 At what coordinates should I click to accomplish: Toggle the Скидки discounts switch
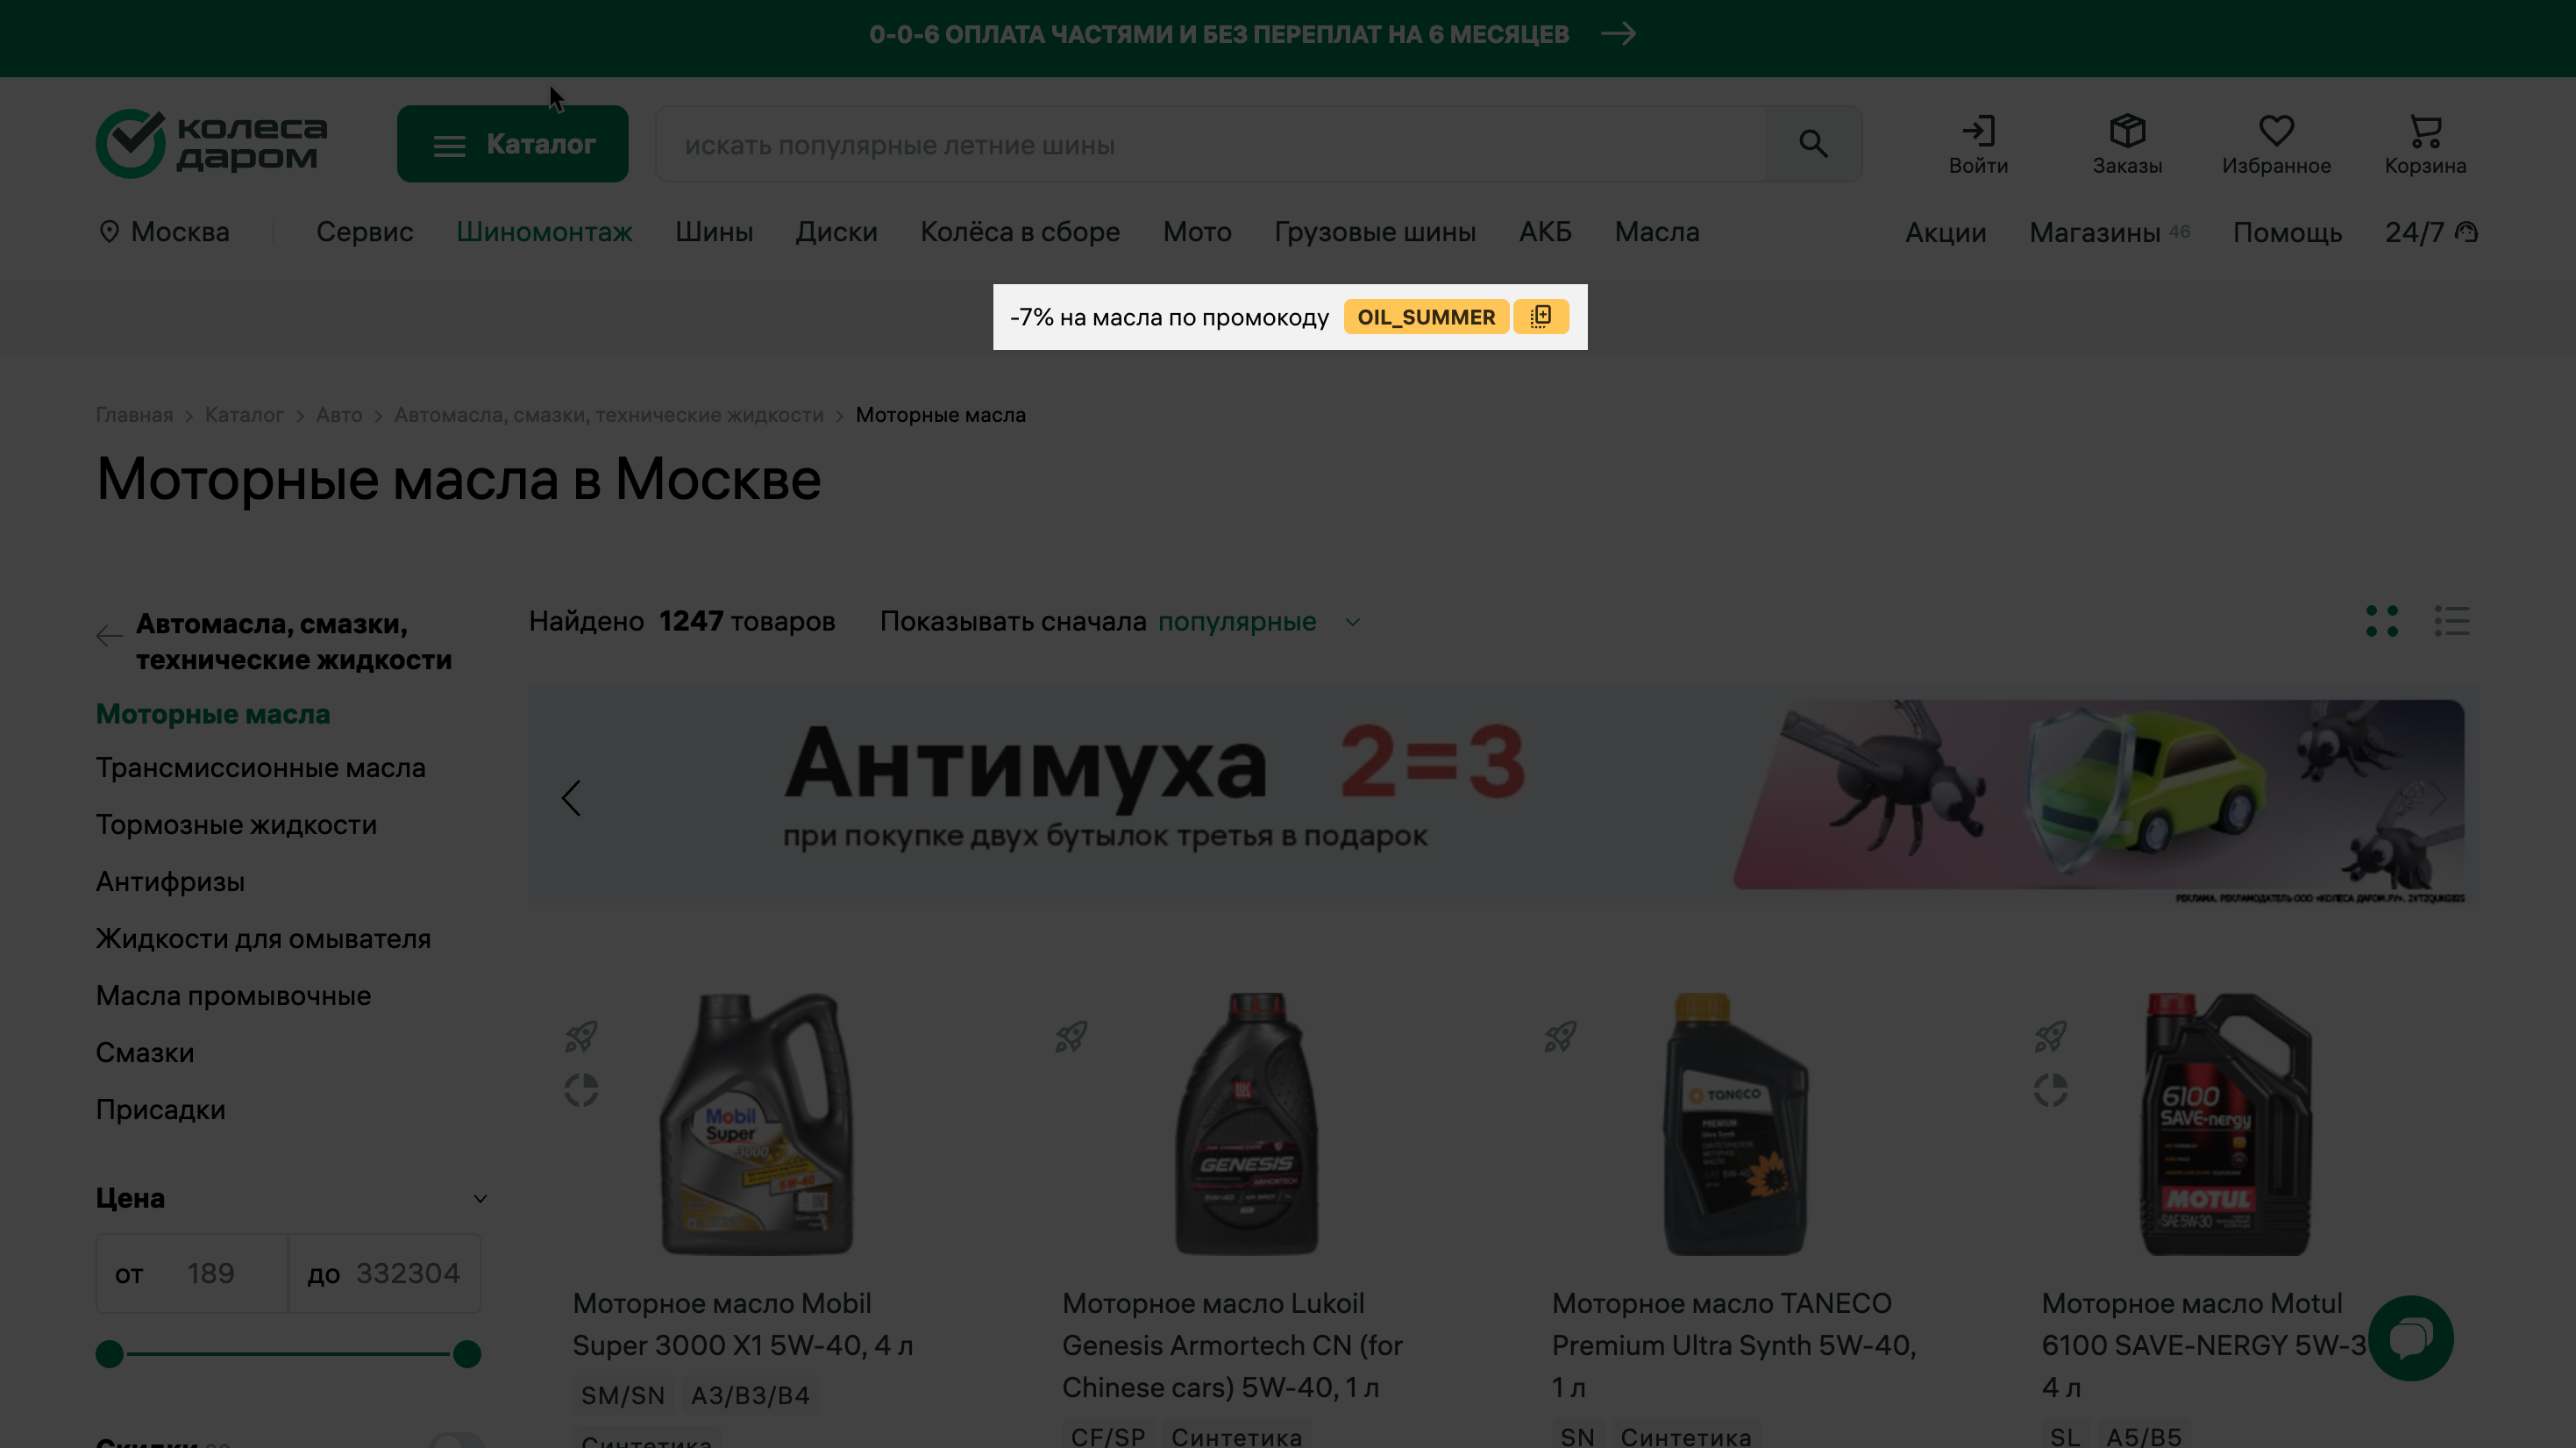coord(456,1440)
